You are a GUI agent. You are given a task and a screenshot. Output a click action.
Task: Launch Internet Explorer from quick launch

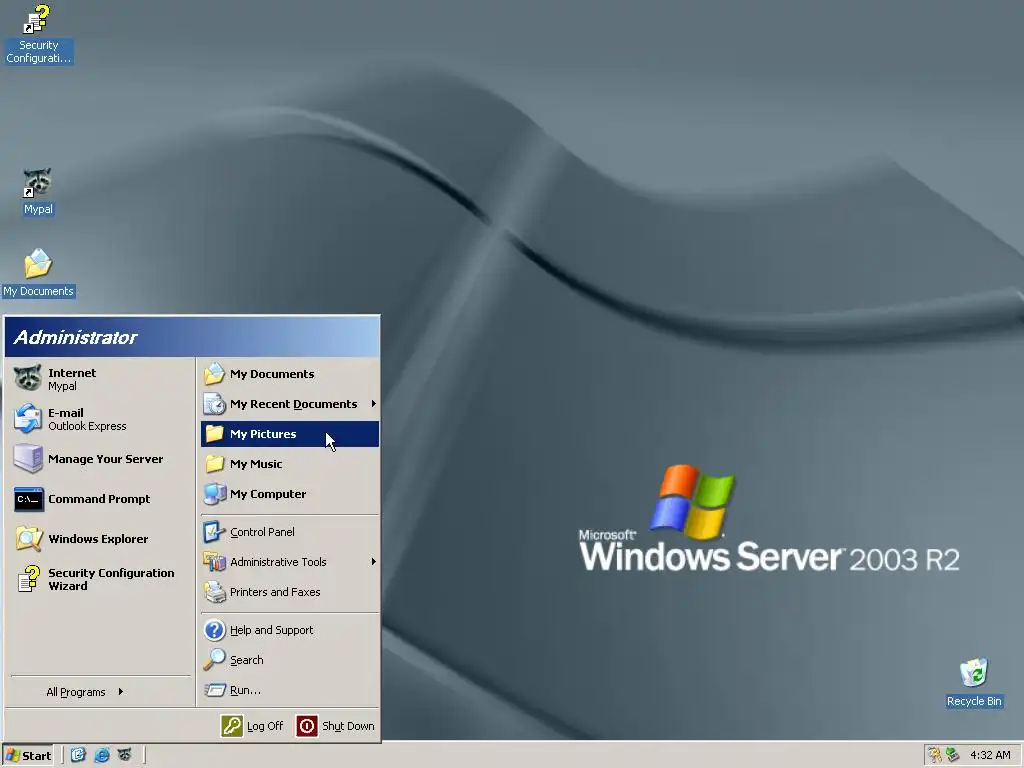101,755
